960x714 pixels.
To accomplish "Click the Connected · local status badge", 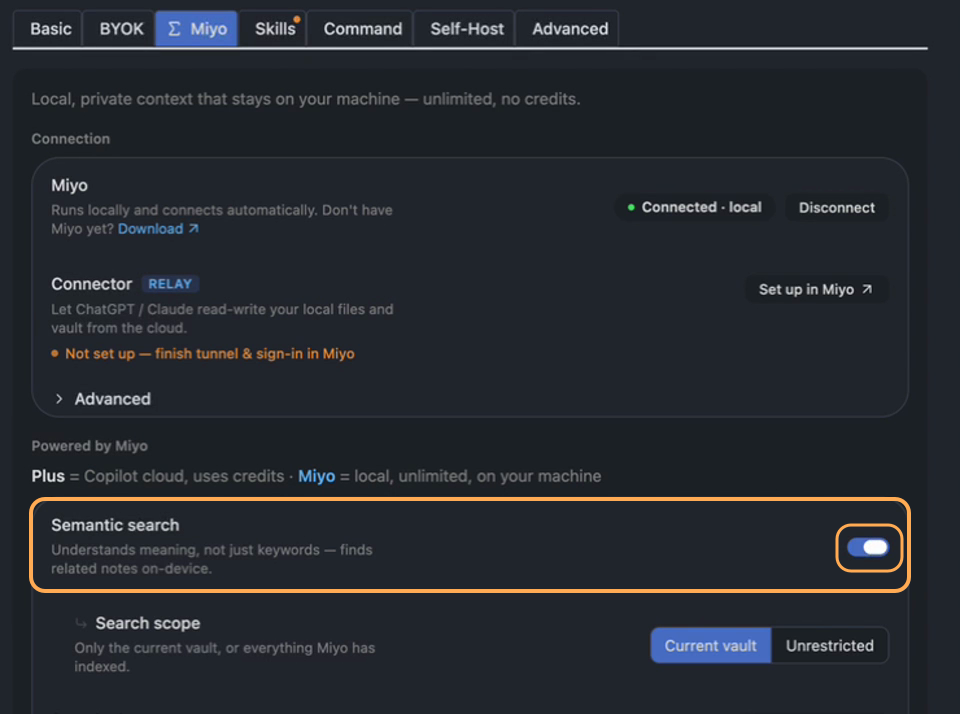I will [x=695, y=208].
